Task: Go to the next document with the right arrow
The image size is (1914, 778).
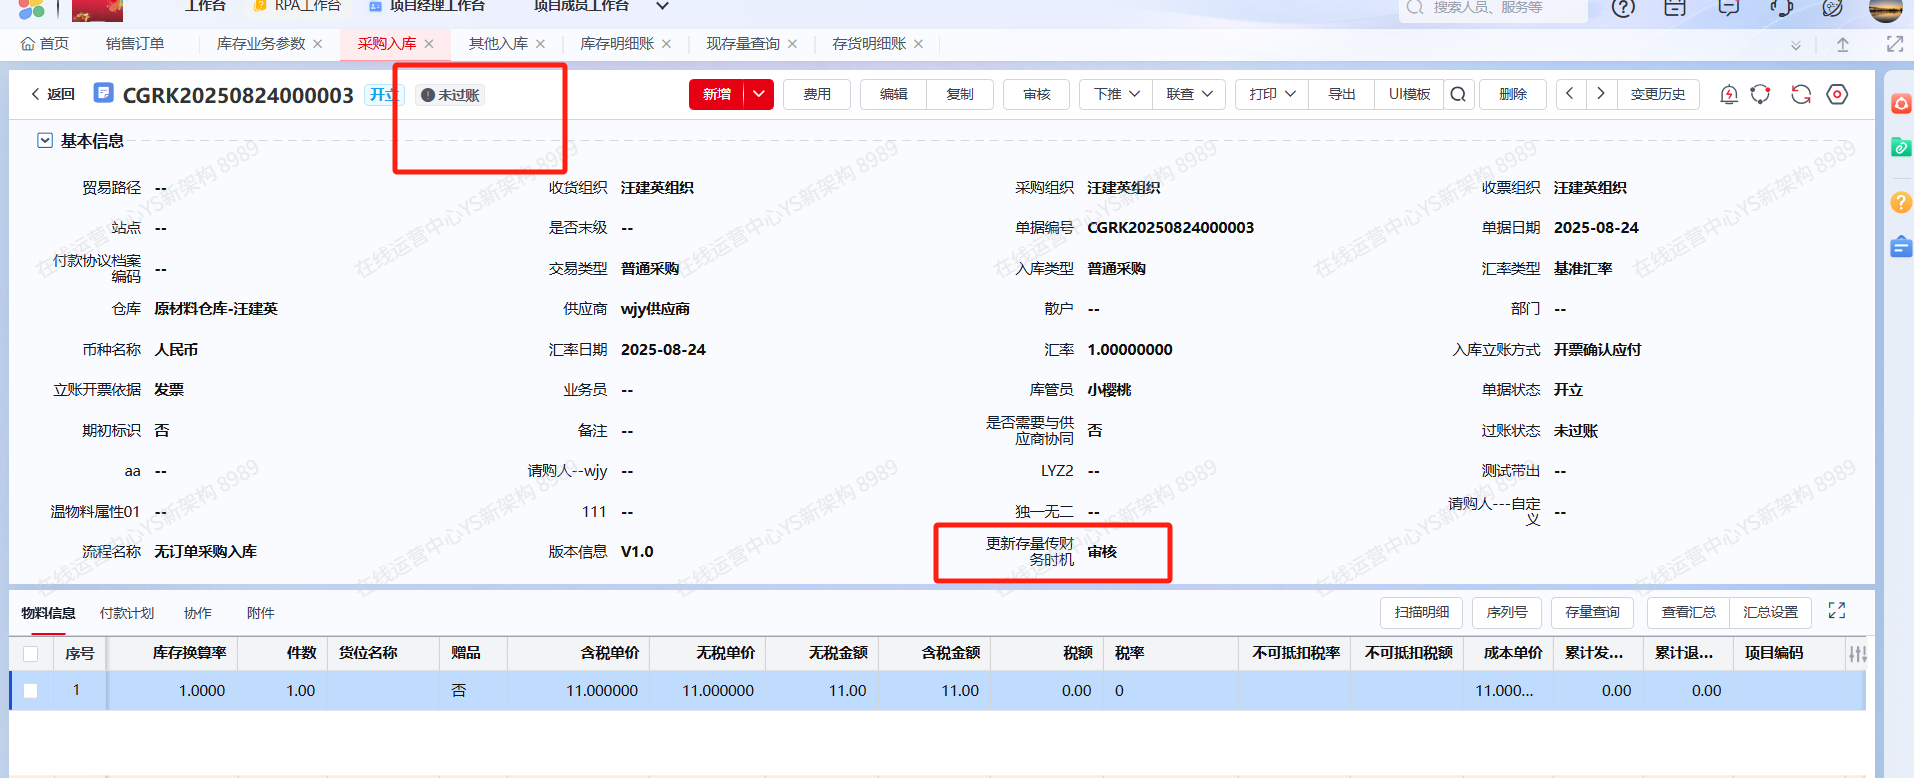Action: click(1601, 94)
